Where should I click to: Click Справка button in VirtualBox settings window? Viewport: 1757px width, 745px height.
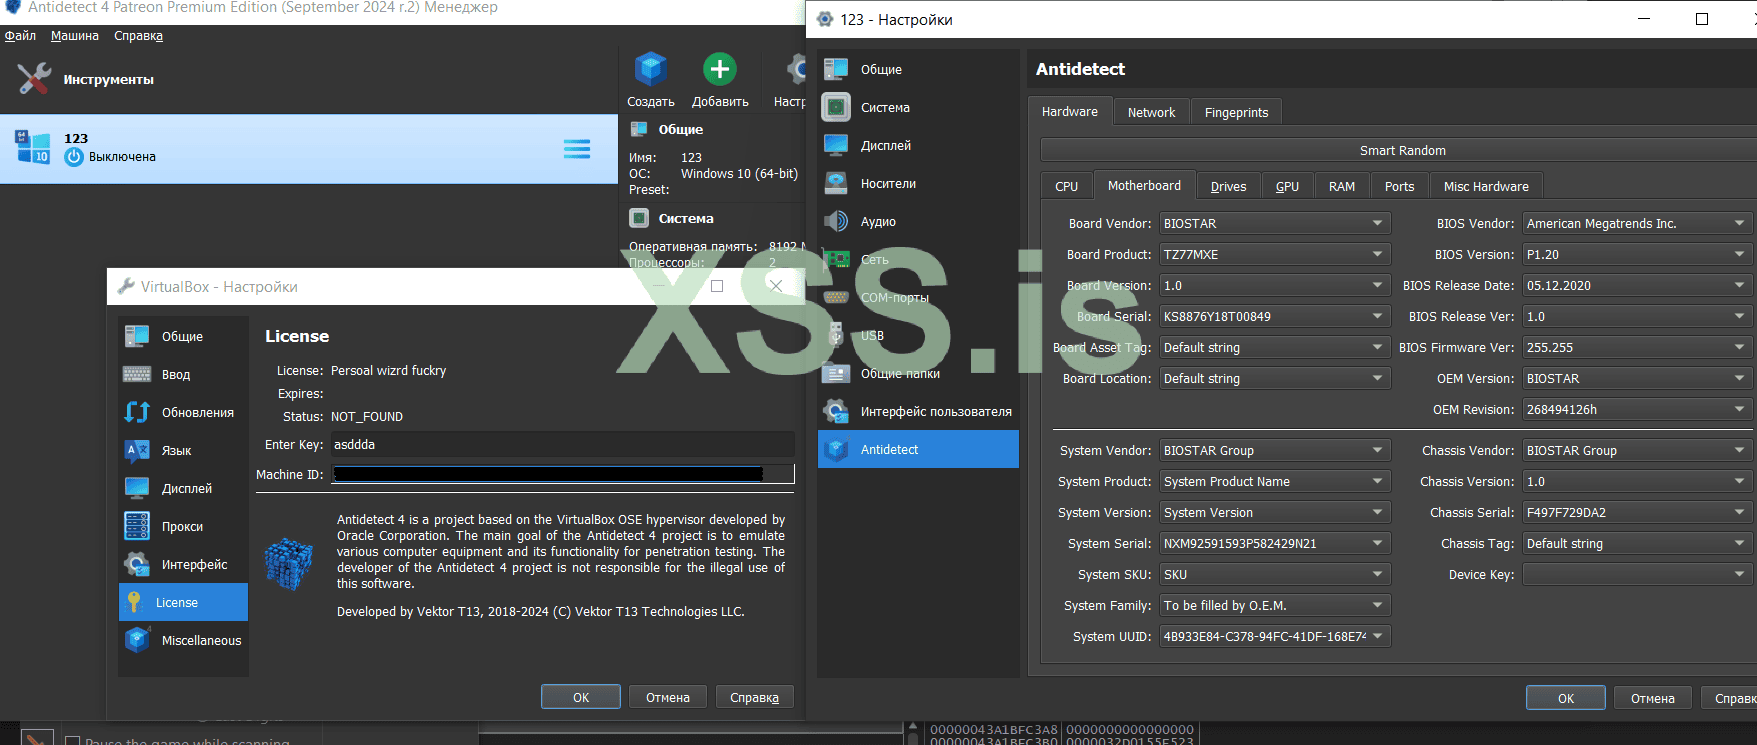pyautogui.click(x=754, y=697)
